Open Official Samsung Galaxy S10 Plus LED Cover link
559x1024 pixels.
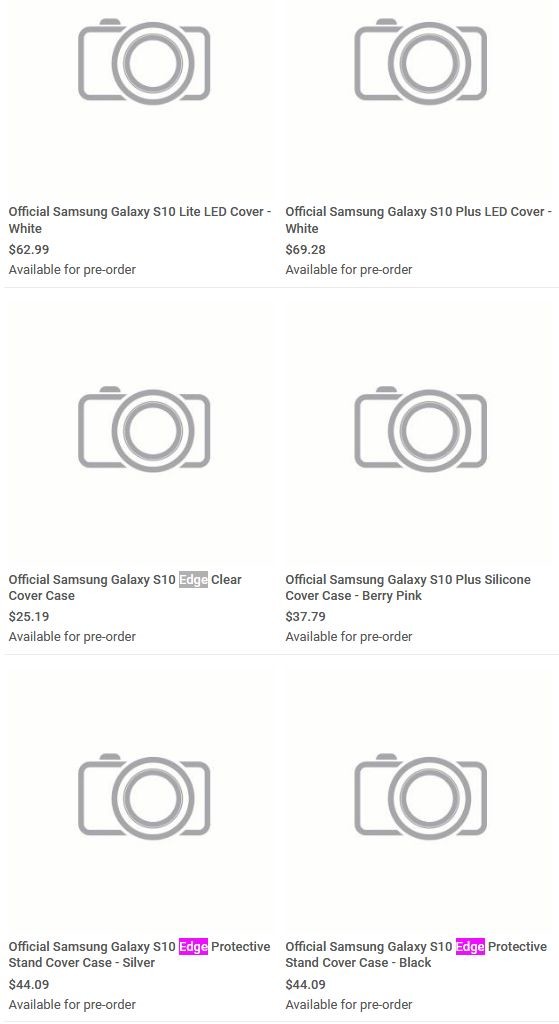click(x=419, y=220)
